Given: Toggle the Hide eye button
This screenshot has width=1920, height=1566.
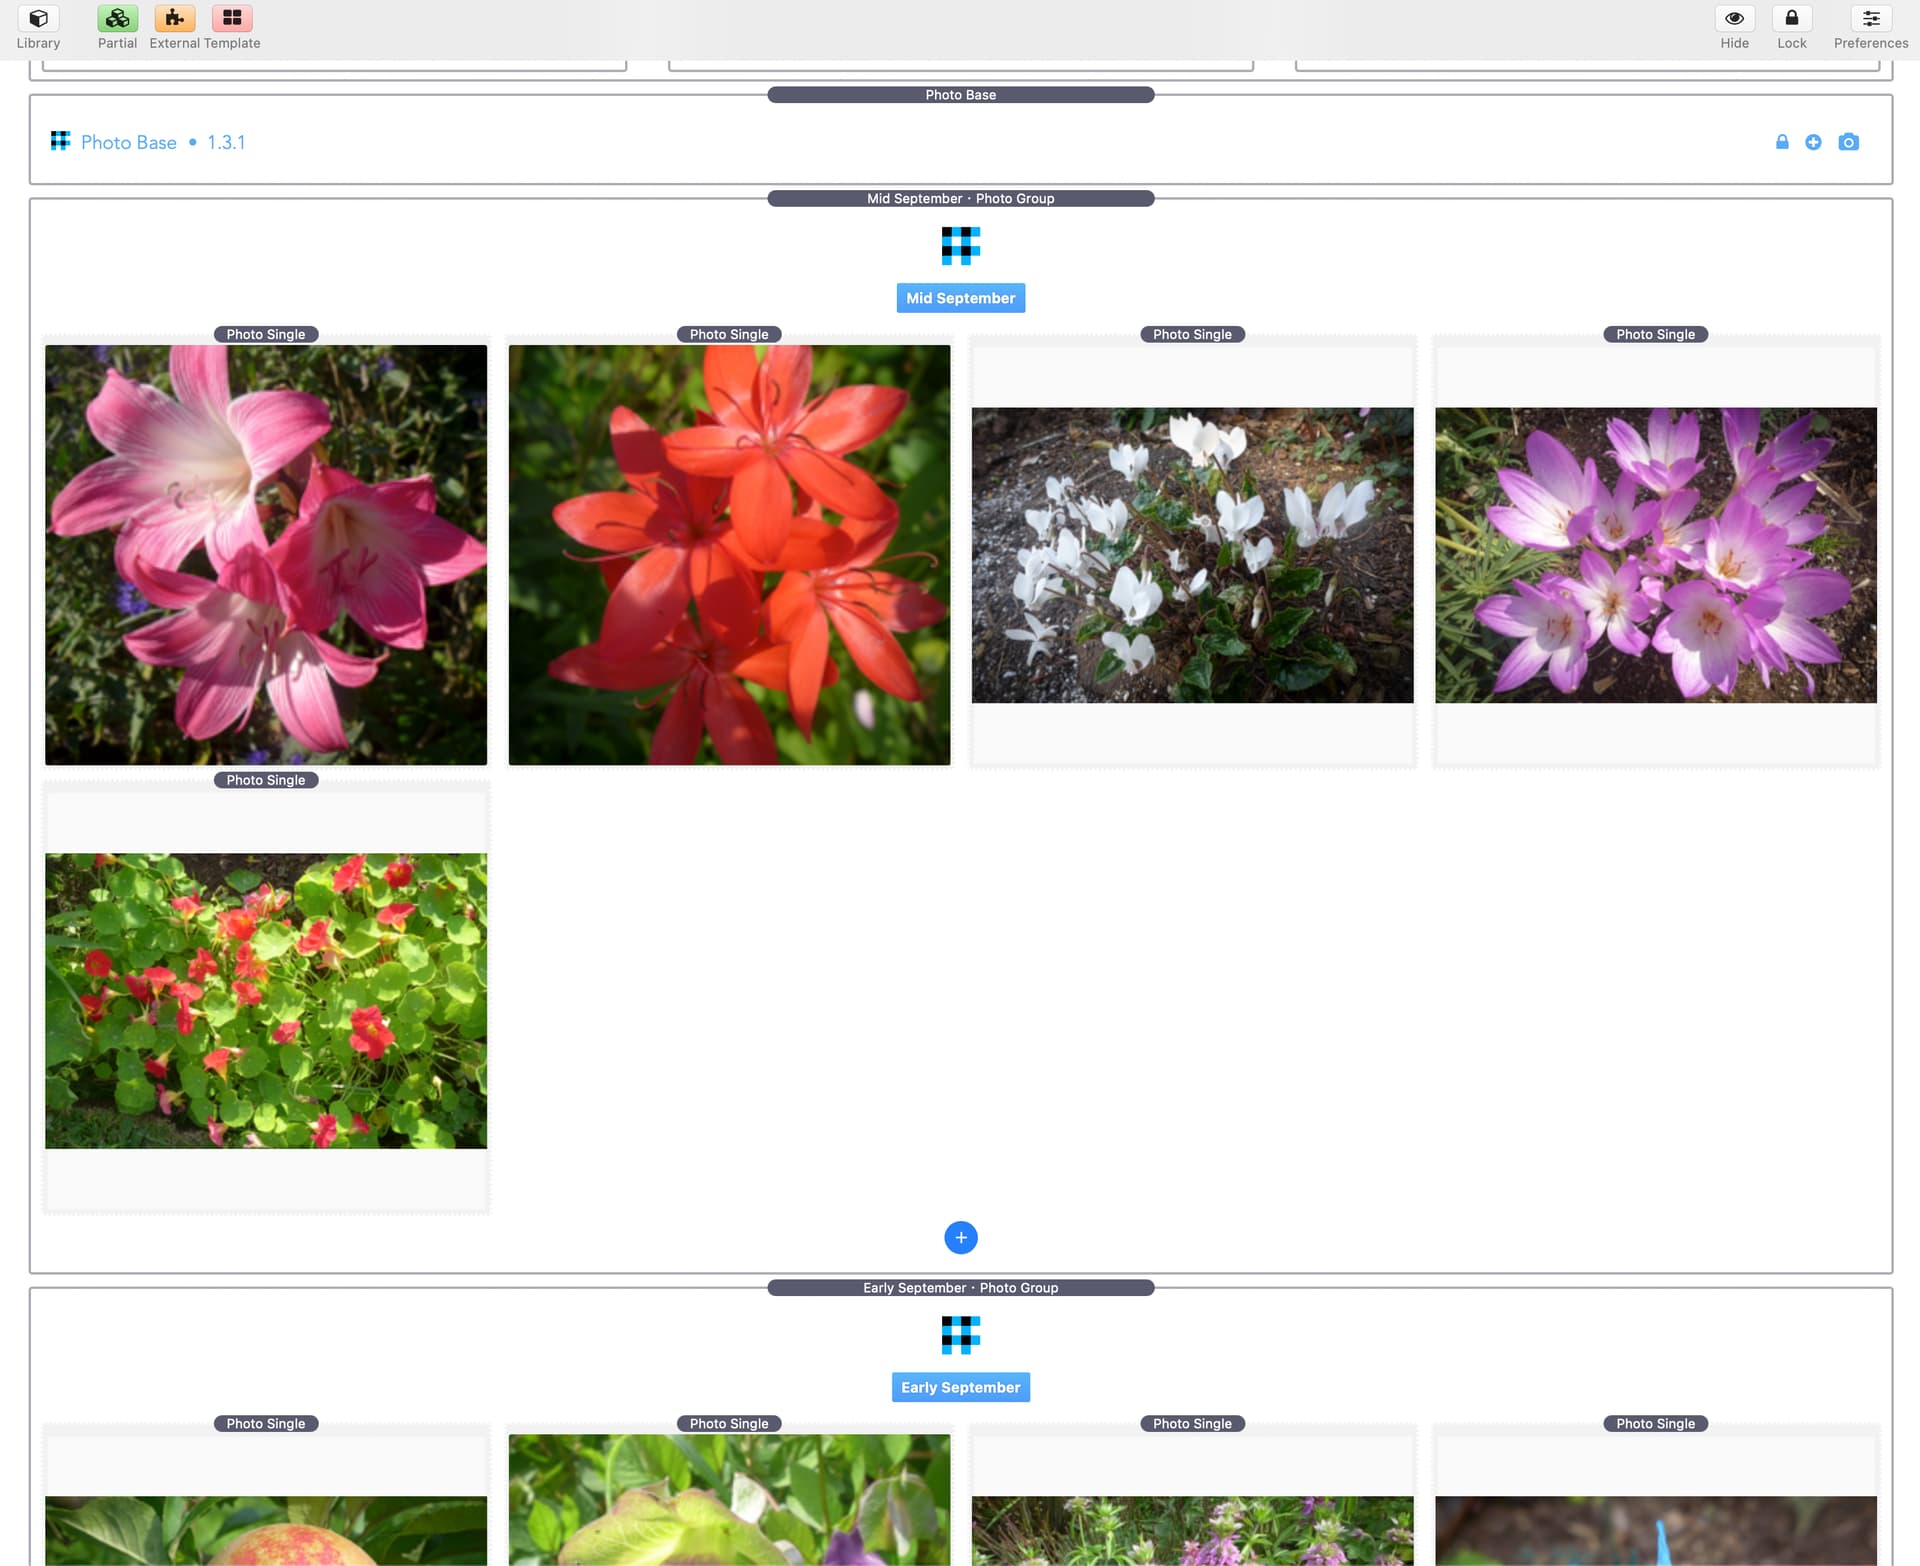Looking at the screenshot, I should [x=1734, y=19].
